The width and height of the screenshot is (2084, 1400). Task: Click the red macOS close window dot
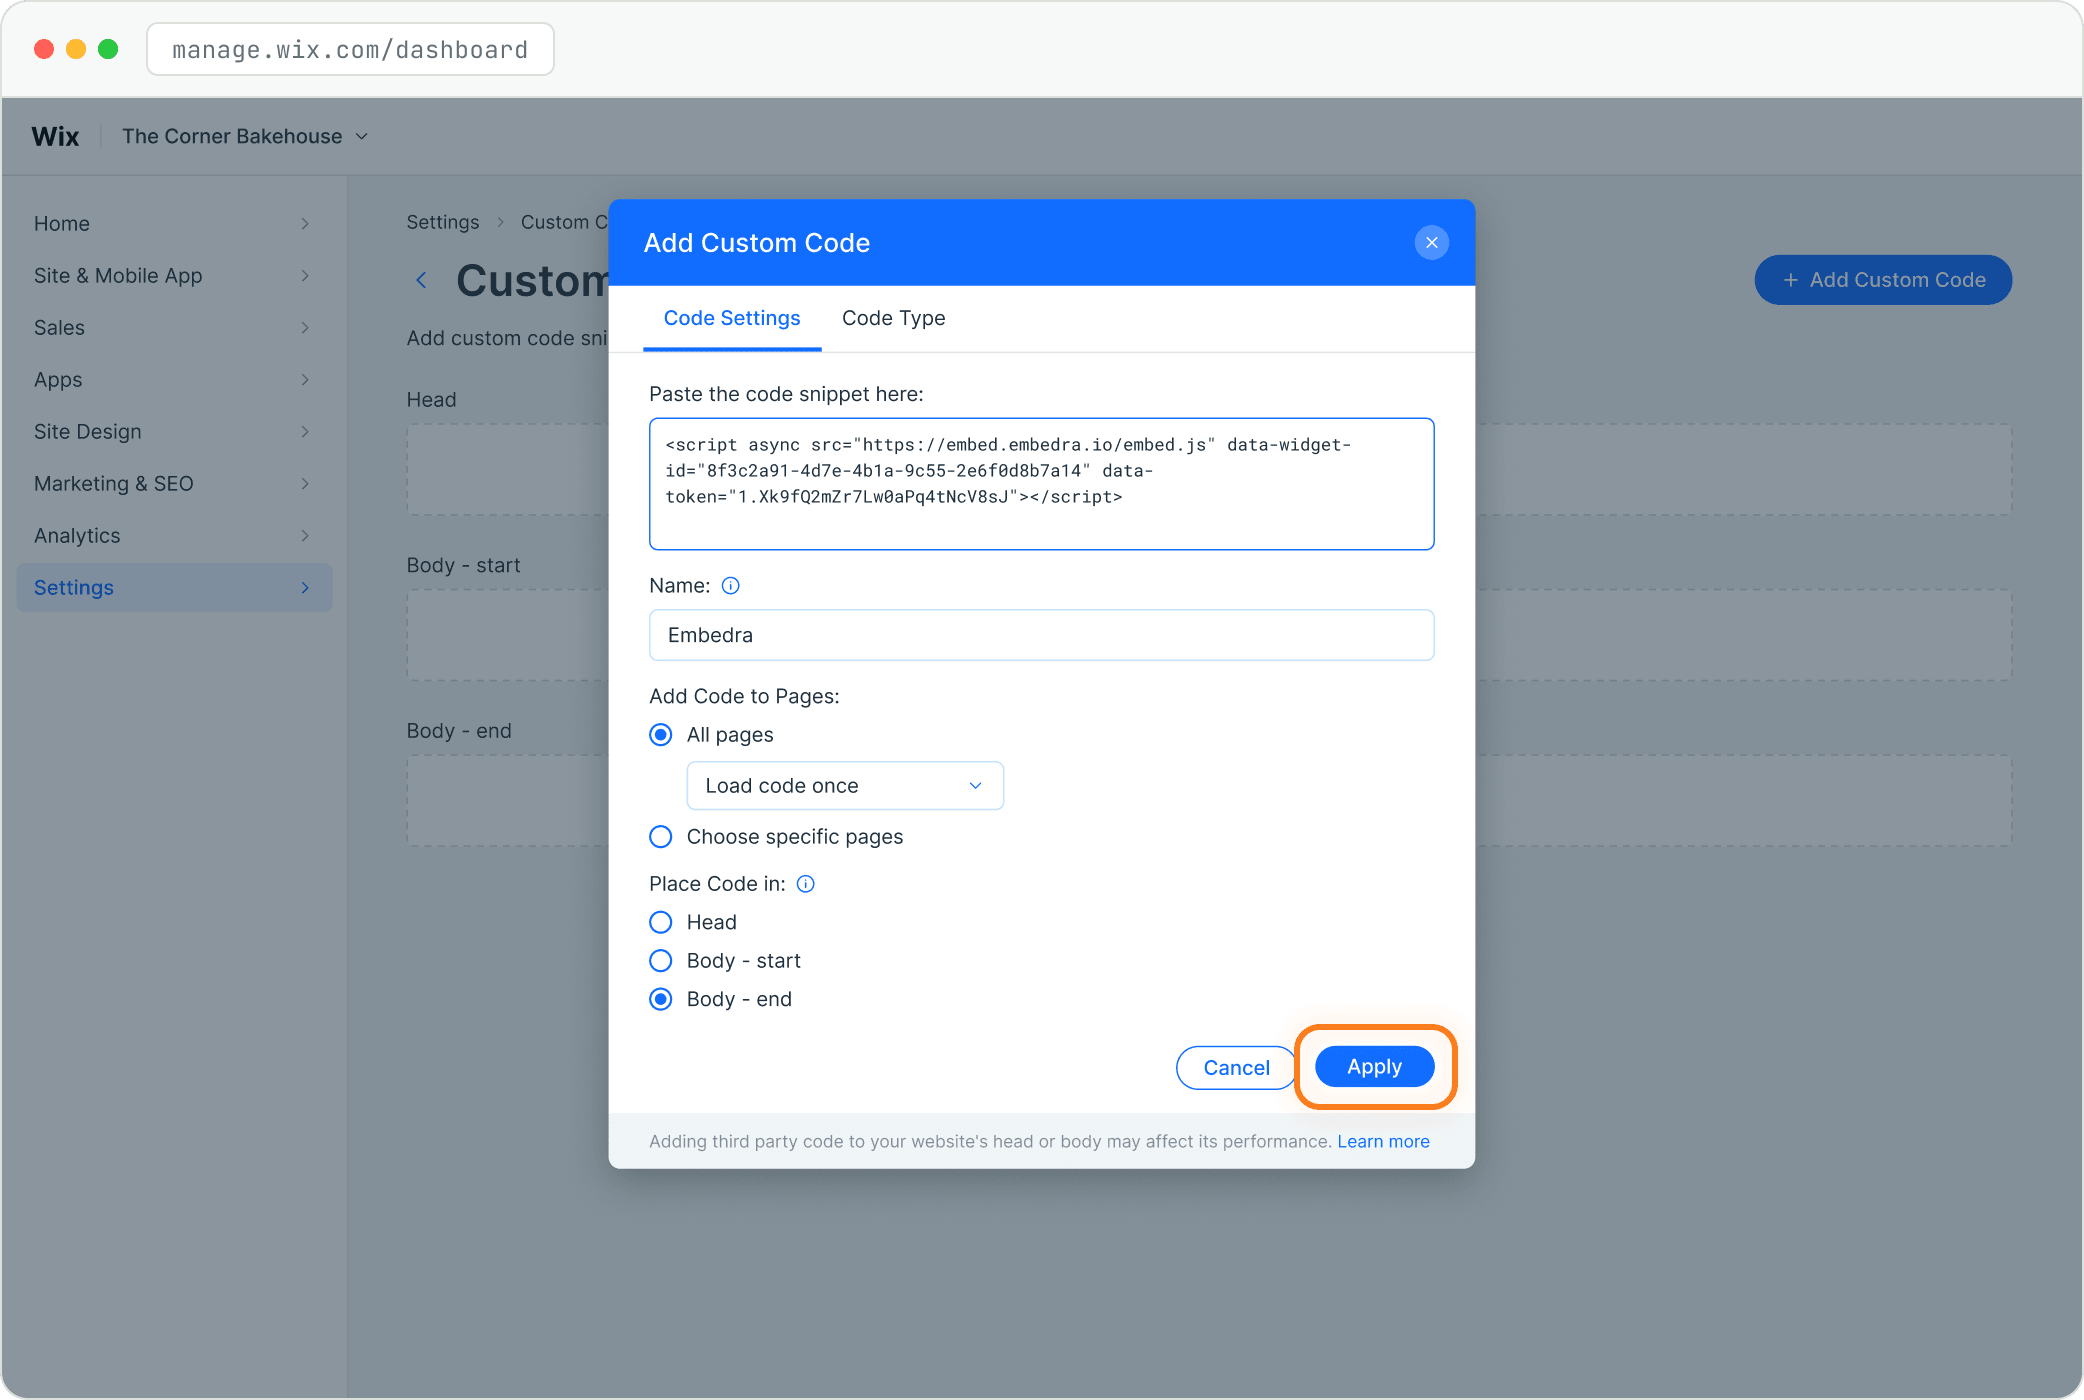(x=44, y=49)
